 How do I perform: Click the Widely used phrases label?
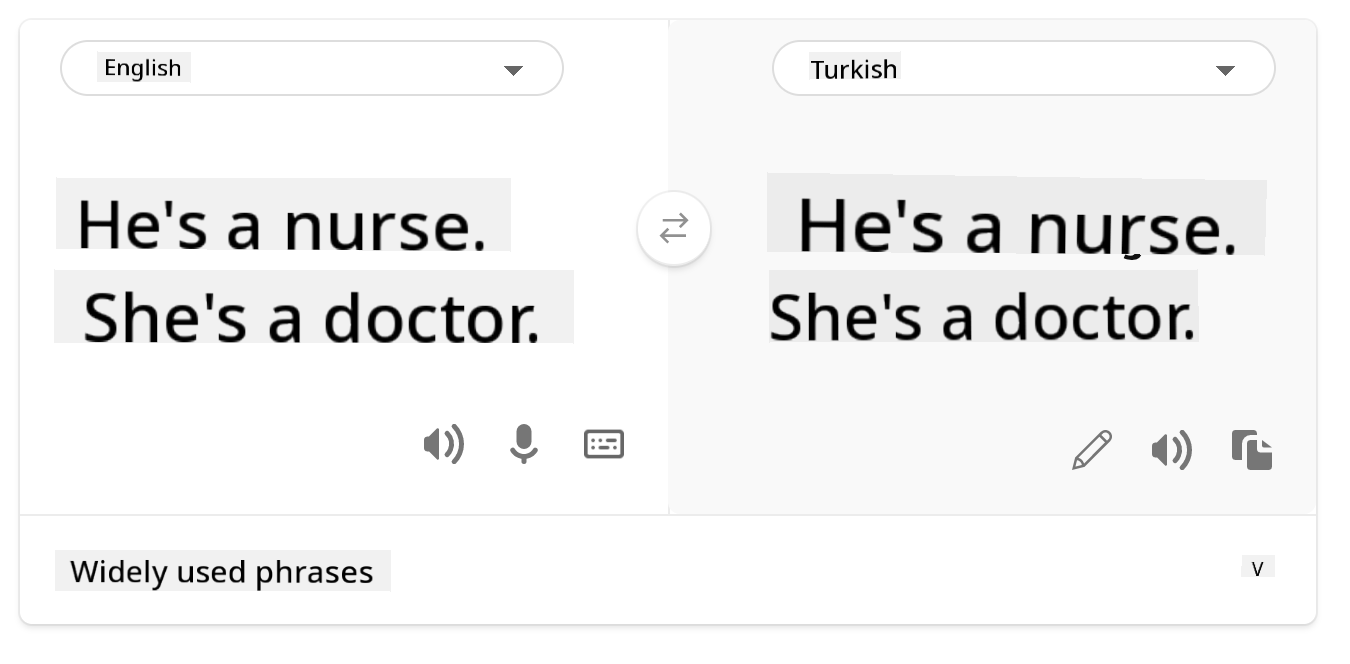222,572
